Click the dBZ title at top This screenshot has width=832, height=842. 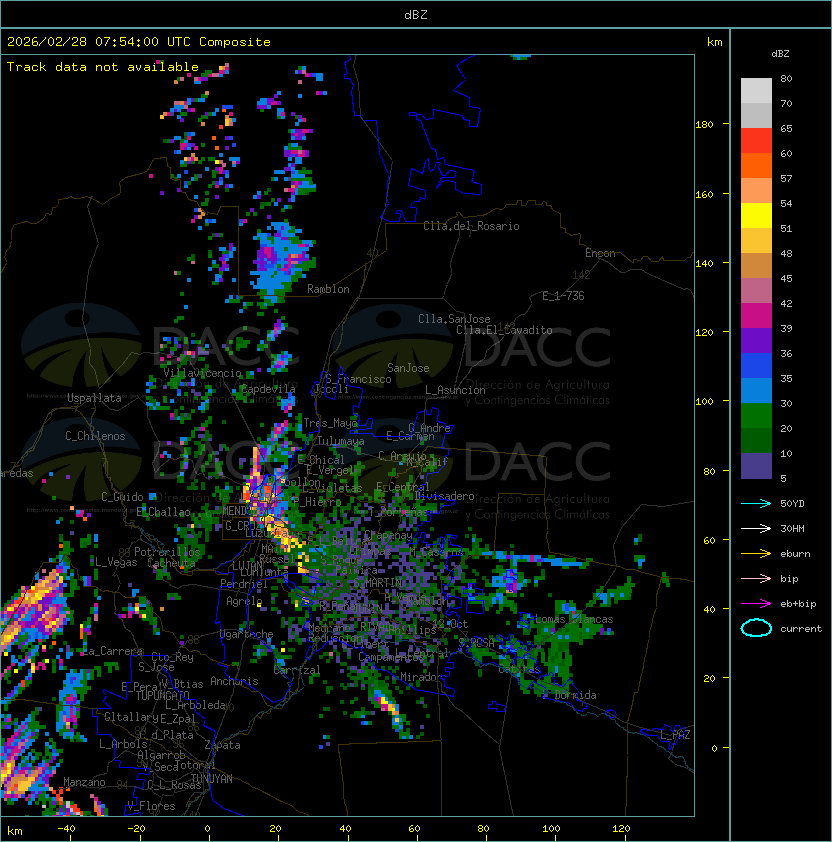click(416, 14)
